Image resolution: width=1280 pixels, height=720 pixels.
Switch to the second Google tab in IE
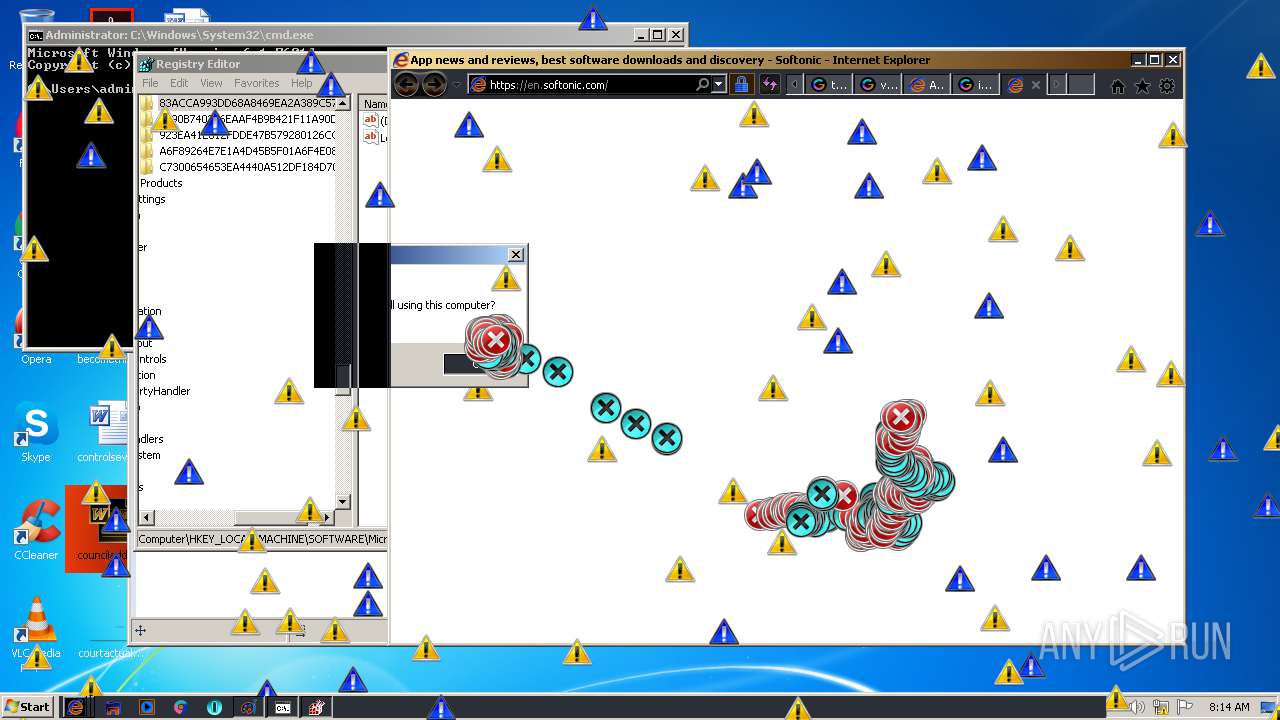[x=878, y=85]
